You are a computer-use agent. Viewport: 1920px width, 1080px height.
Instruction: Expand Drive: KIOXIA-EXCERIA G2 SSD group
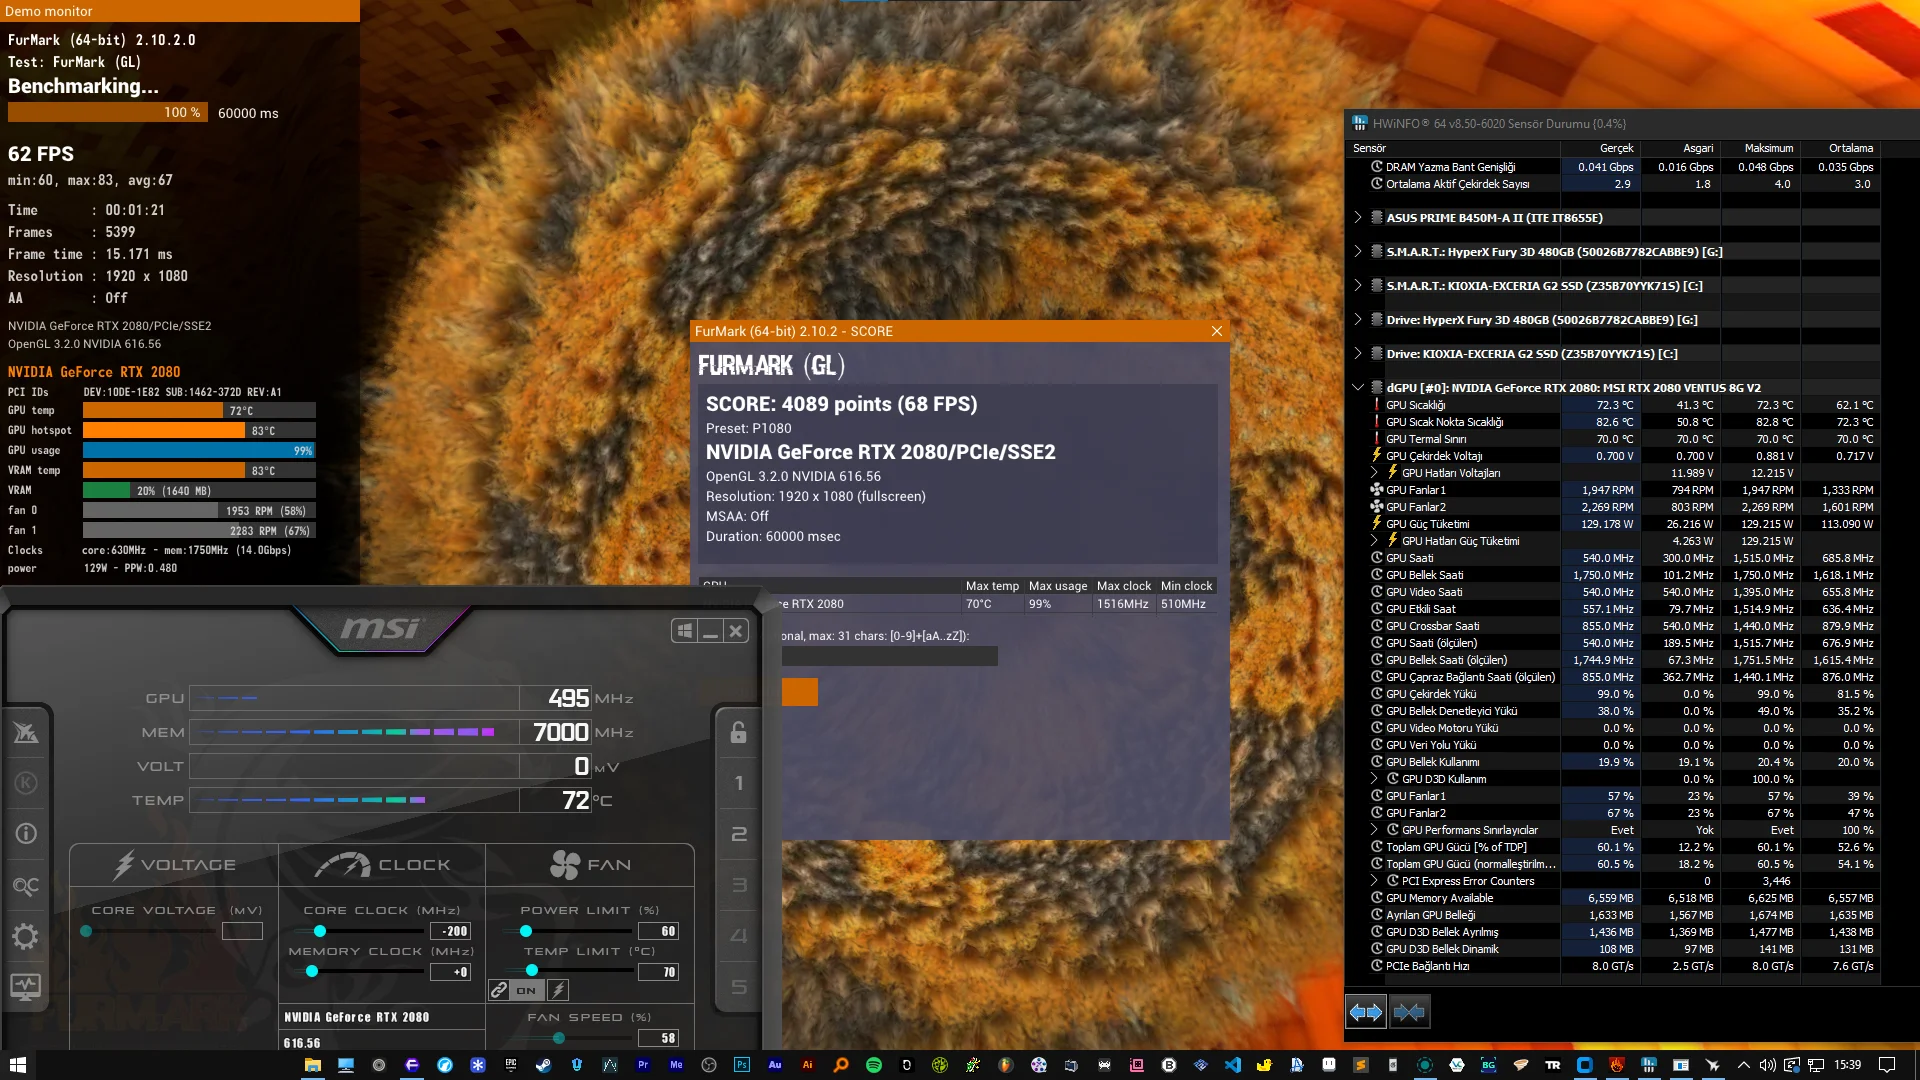pos(1357,353)
